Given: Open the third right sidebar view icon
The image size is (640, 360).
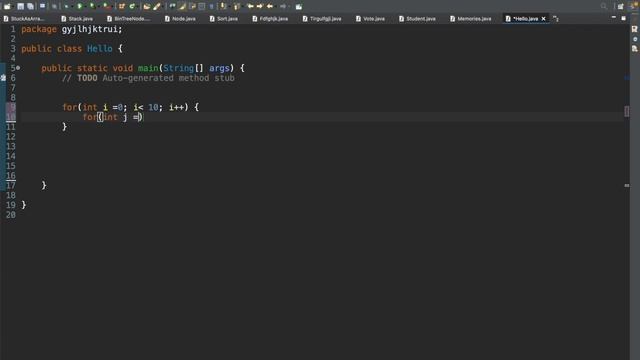Looking at the screenshot, I should tap(635, 49).
